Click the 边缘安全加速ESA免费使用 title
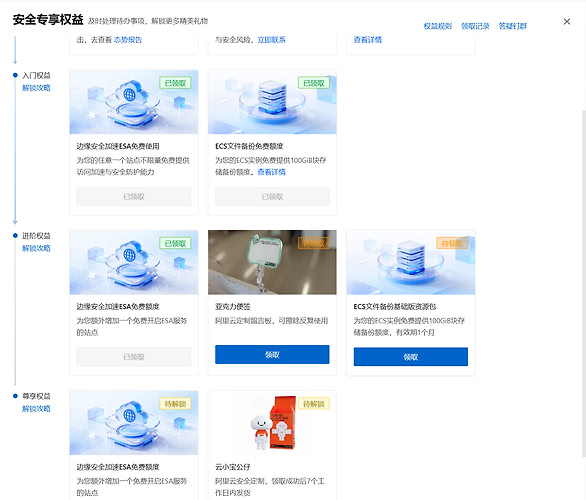 118,146
